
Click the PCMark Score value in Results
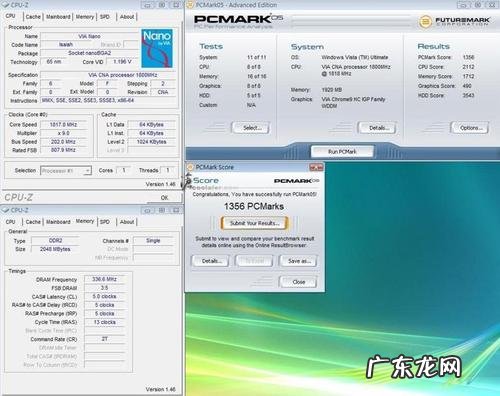click(468, 57)
